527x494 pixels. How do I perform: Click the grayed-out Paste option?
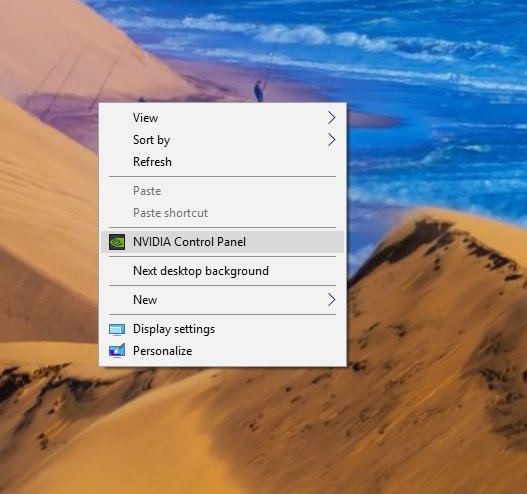point(222,191)
